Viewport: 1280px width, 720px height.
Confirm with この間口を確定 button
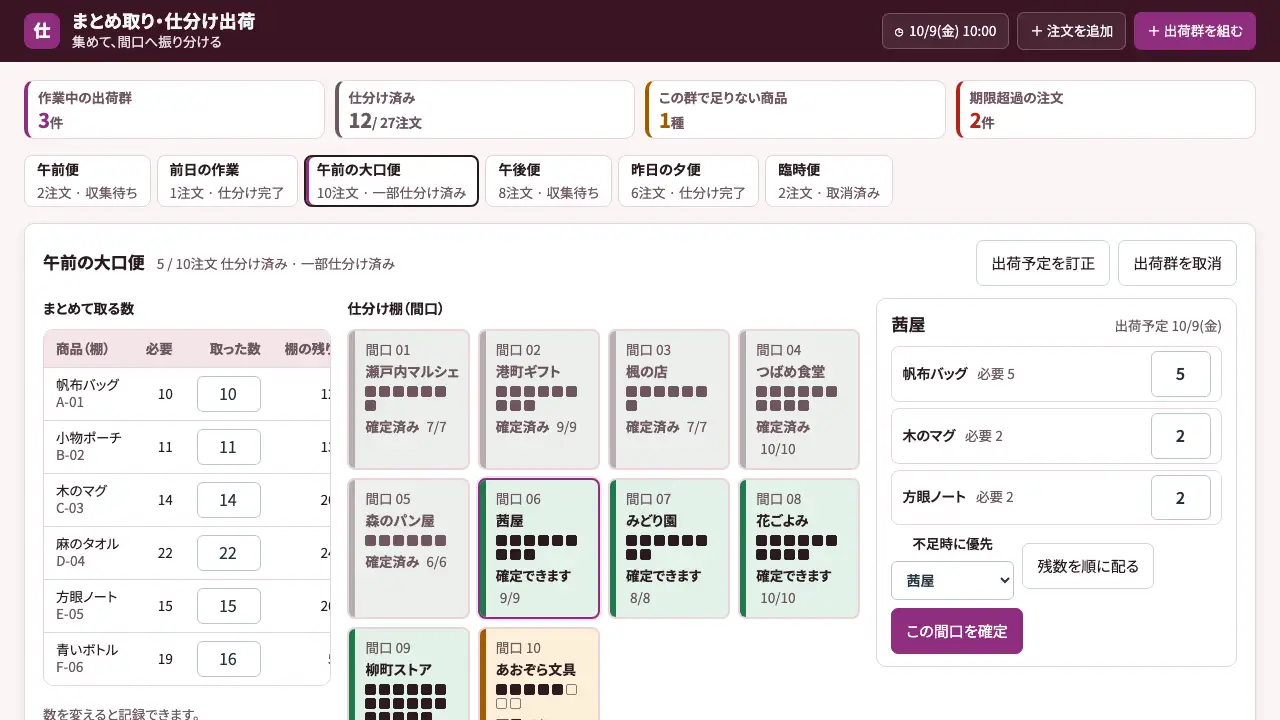pyautogui.click(x=957, y=631)
